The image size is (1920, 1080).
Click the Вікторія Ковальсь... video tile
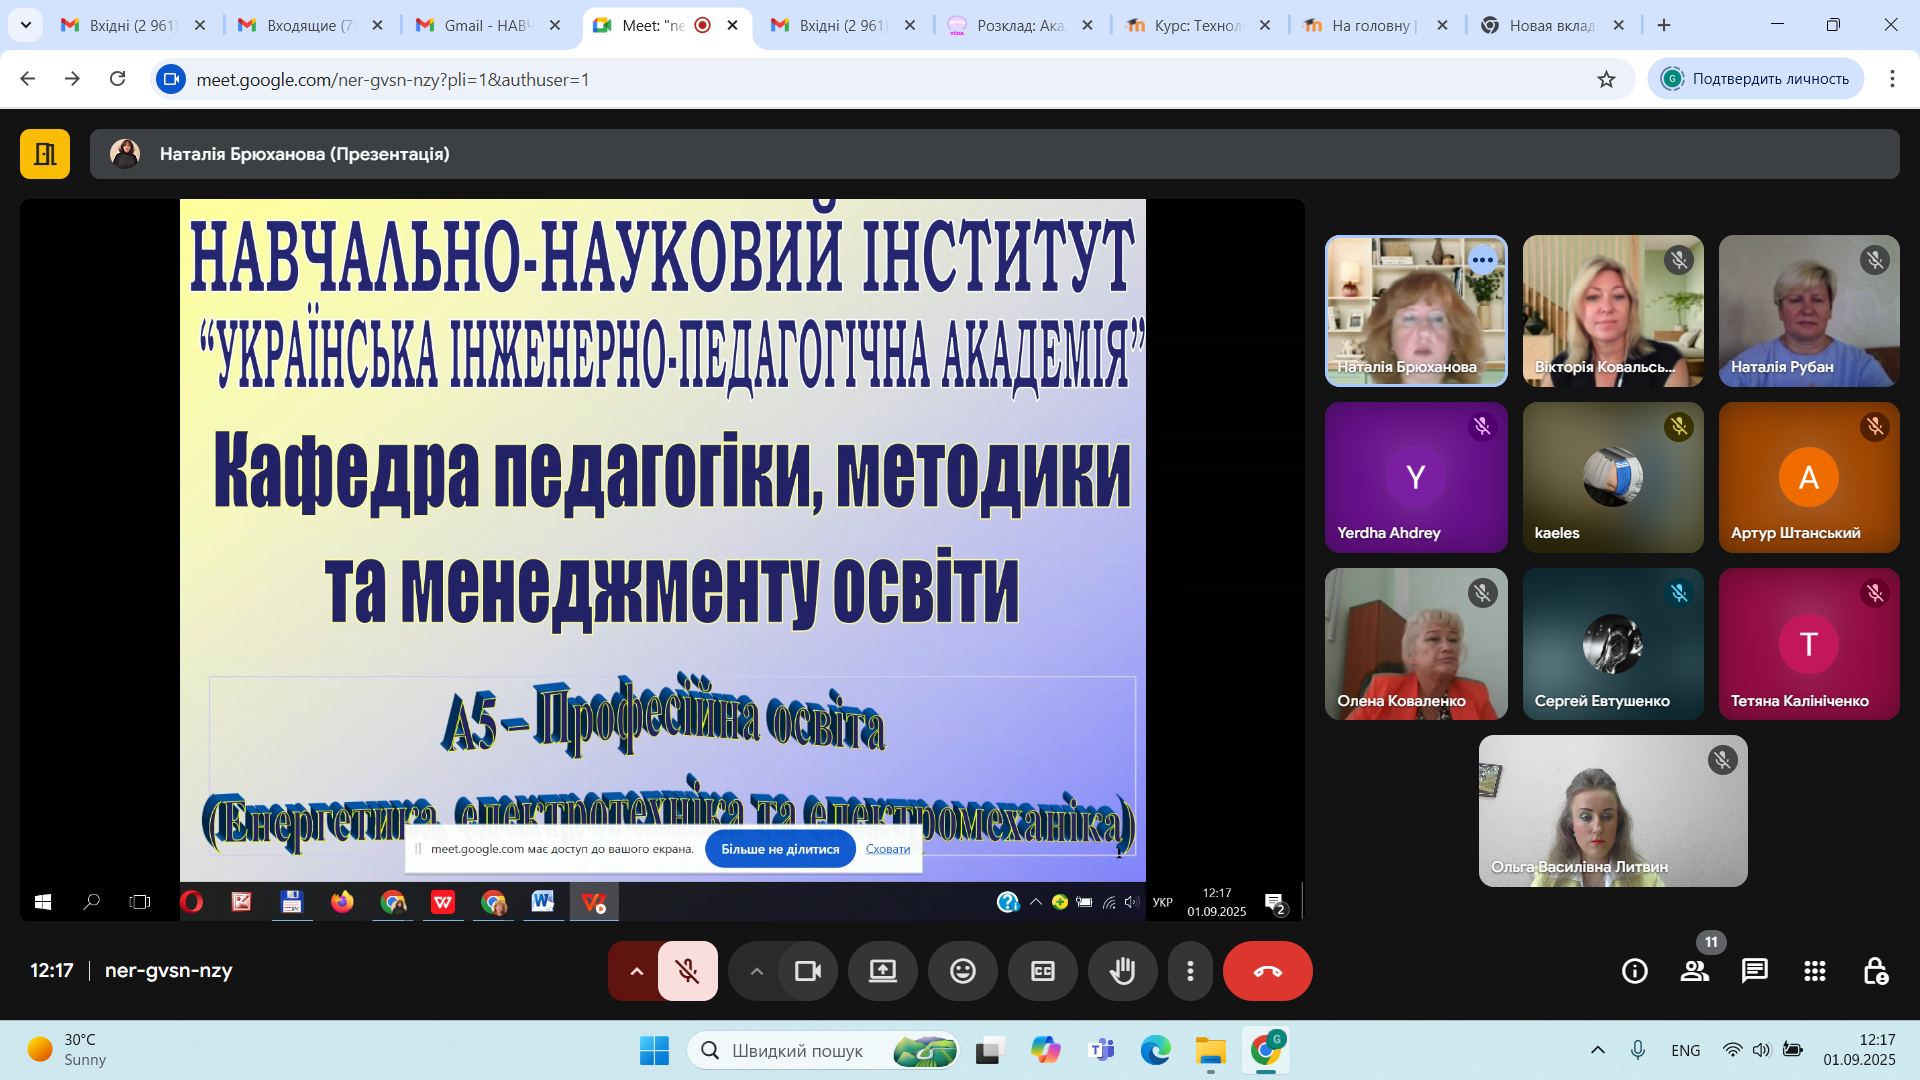1613,311
